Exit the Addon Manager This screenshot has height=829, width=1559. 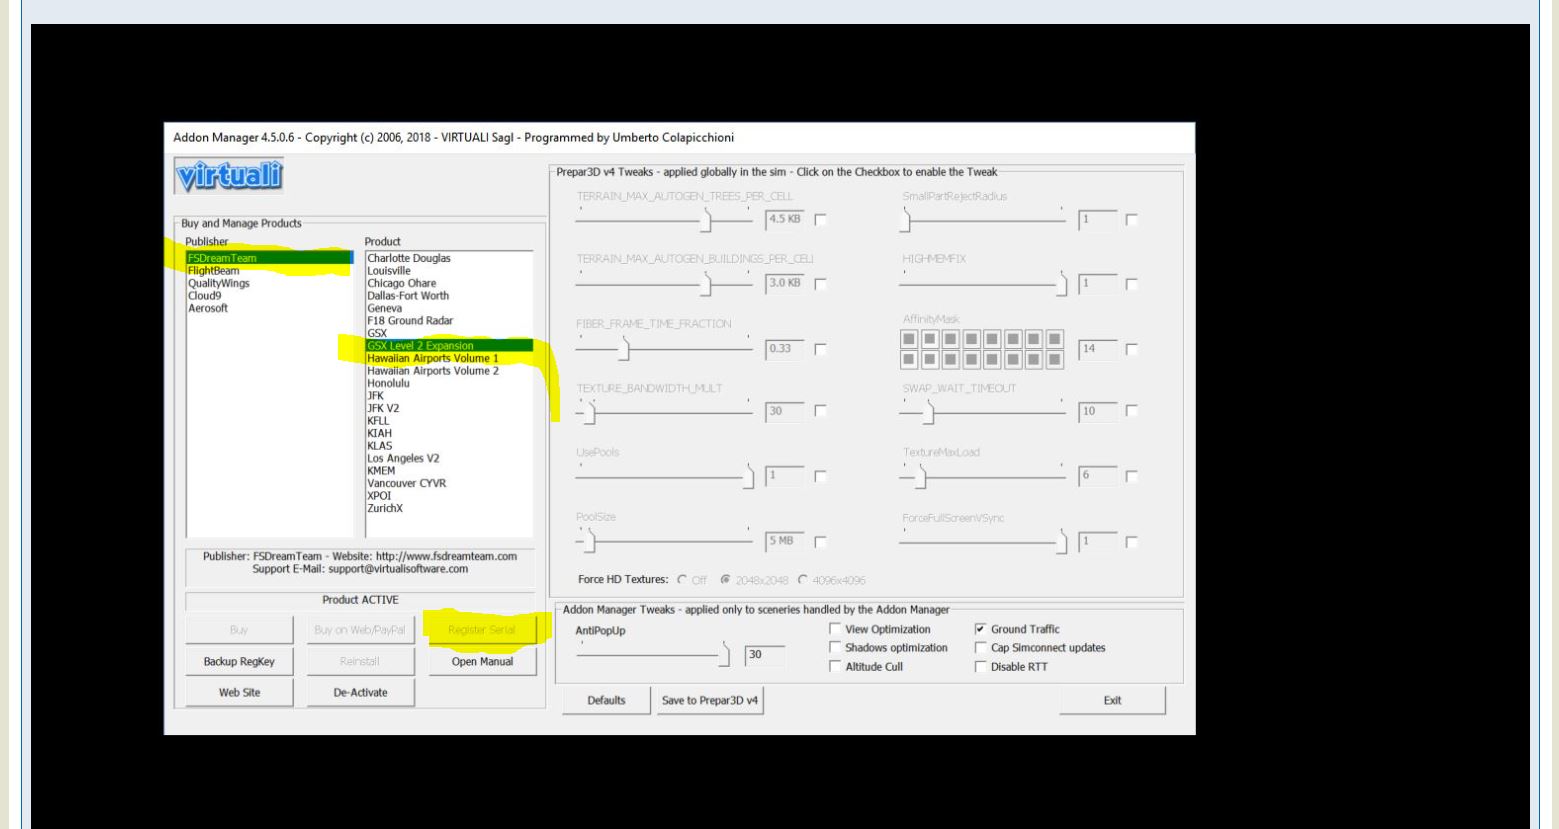point(1112,700)
